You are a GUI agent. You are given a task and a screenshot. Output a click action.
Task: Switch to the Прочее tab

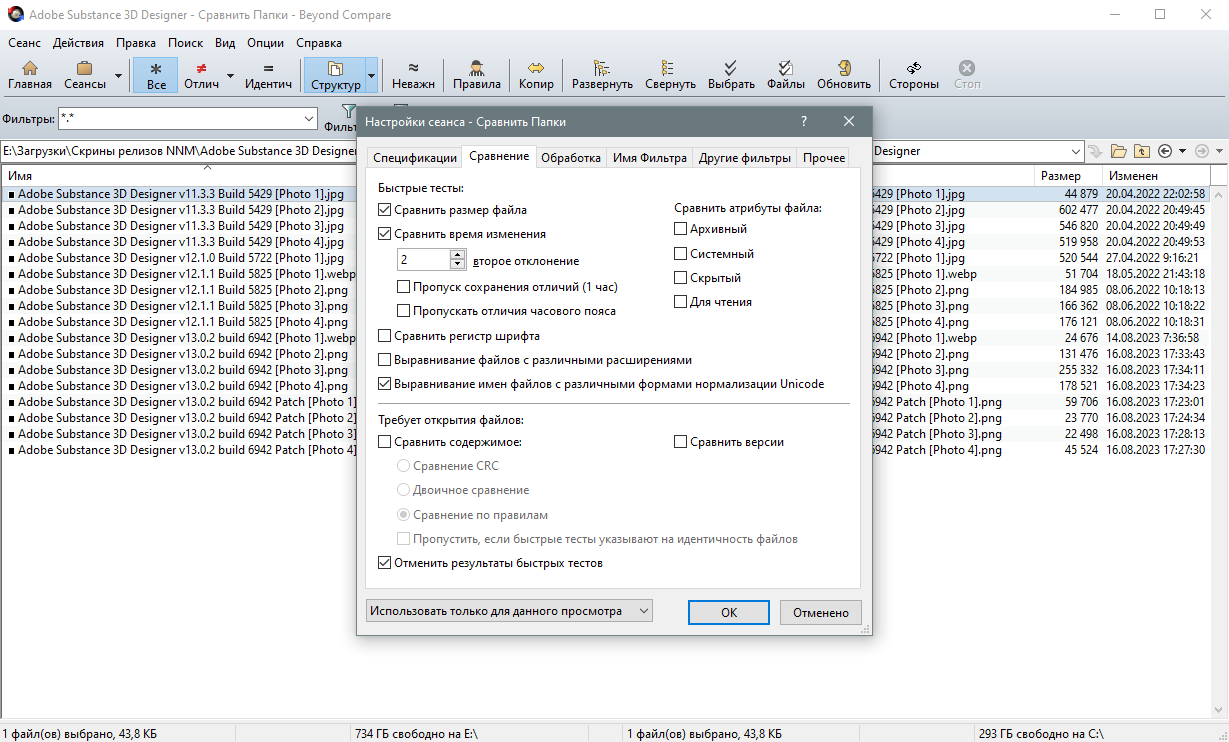[823, 158]
